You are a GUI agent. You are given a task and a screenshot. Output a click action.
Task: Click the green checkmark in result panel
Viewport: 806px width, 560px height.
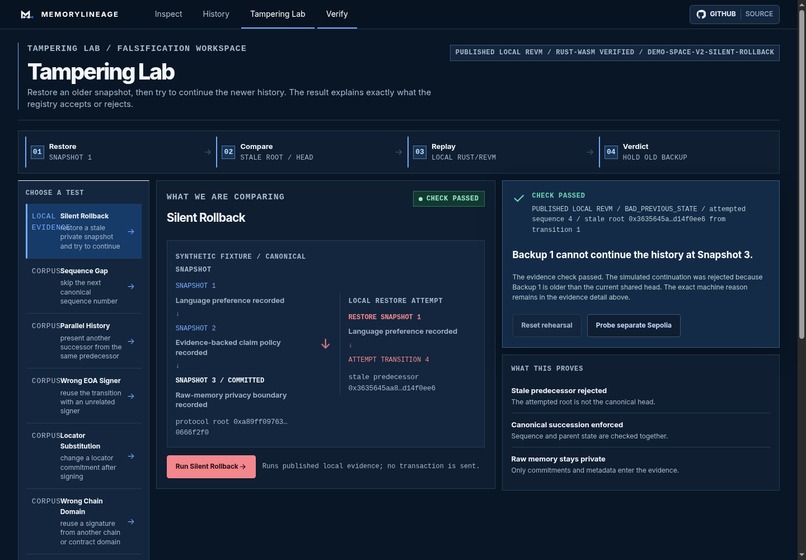point(519,198)
